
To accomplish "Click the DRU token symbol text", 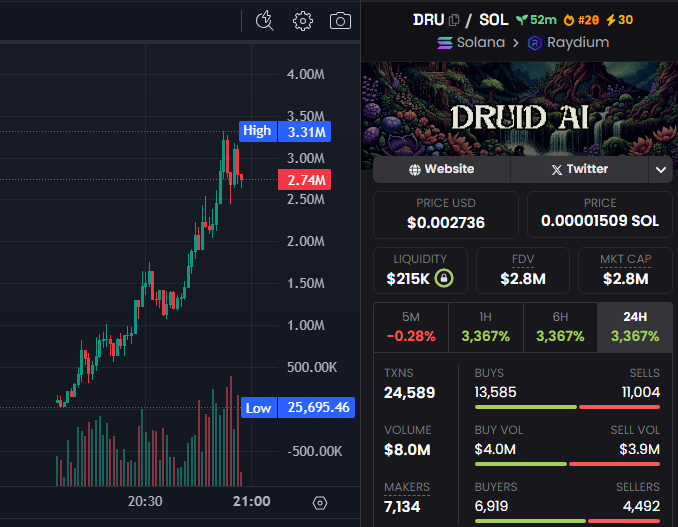I will [429, 20].
